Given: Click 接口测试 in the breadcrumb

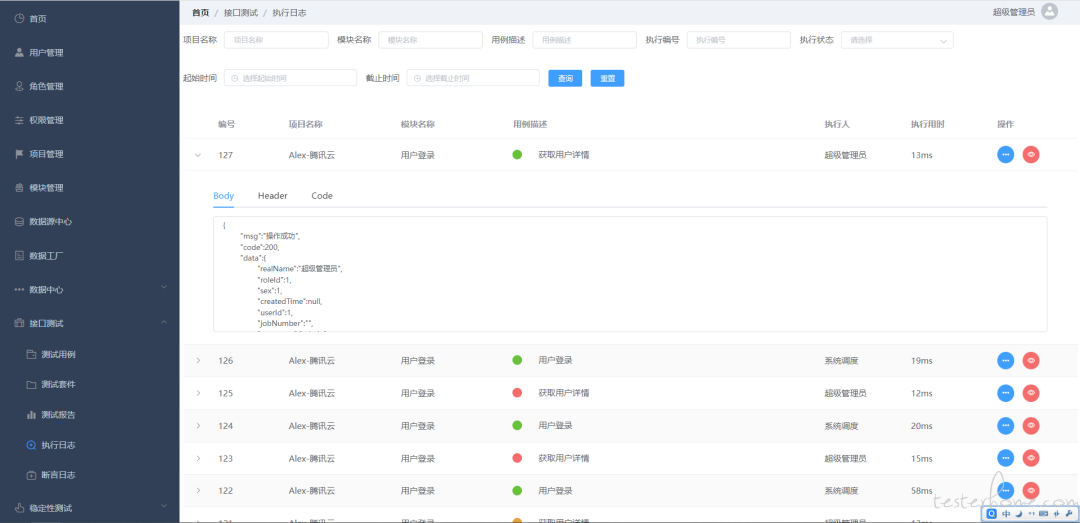Looking at the screenshot, I should tap(241, 12).
